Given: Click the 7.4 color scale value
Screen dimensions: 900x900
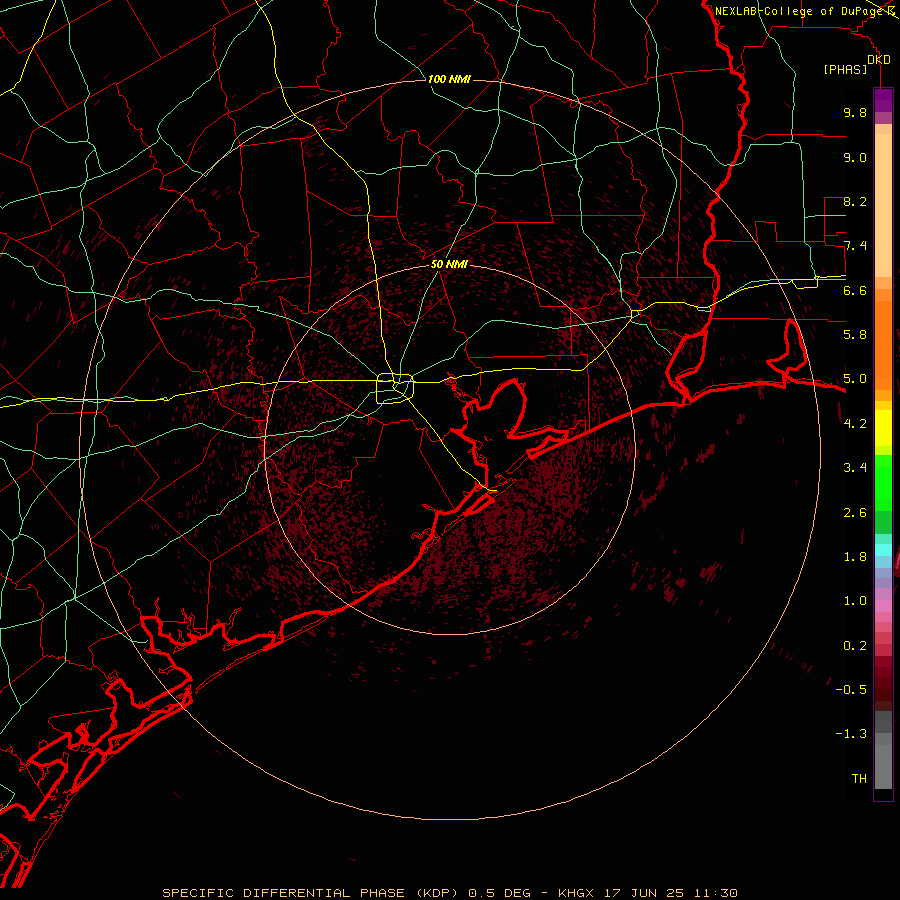Looking at the screenshot, I should [855, 246].
